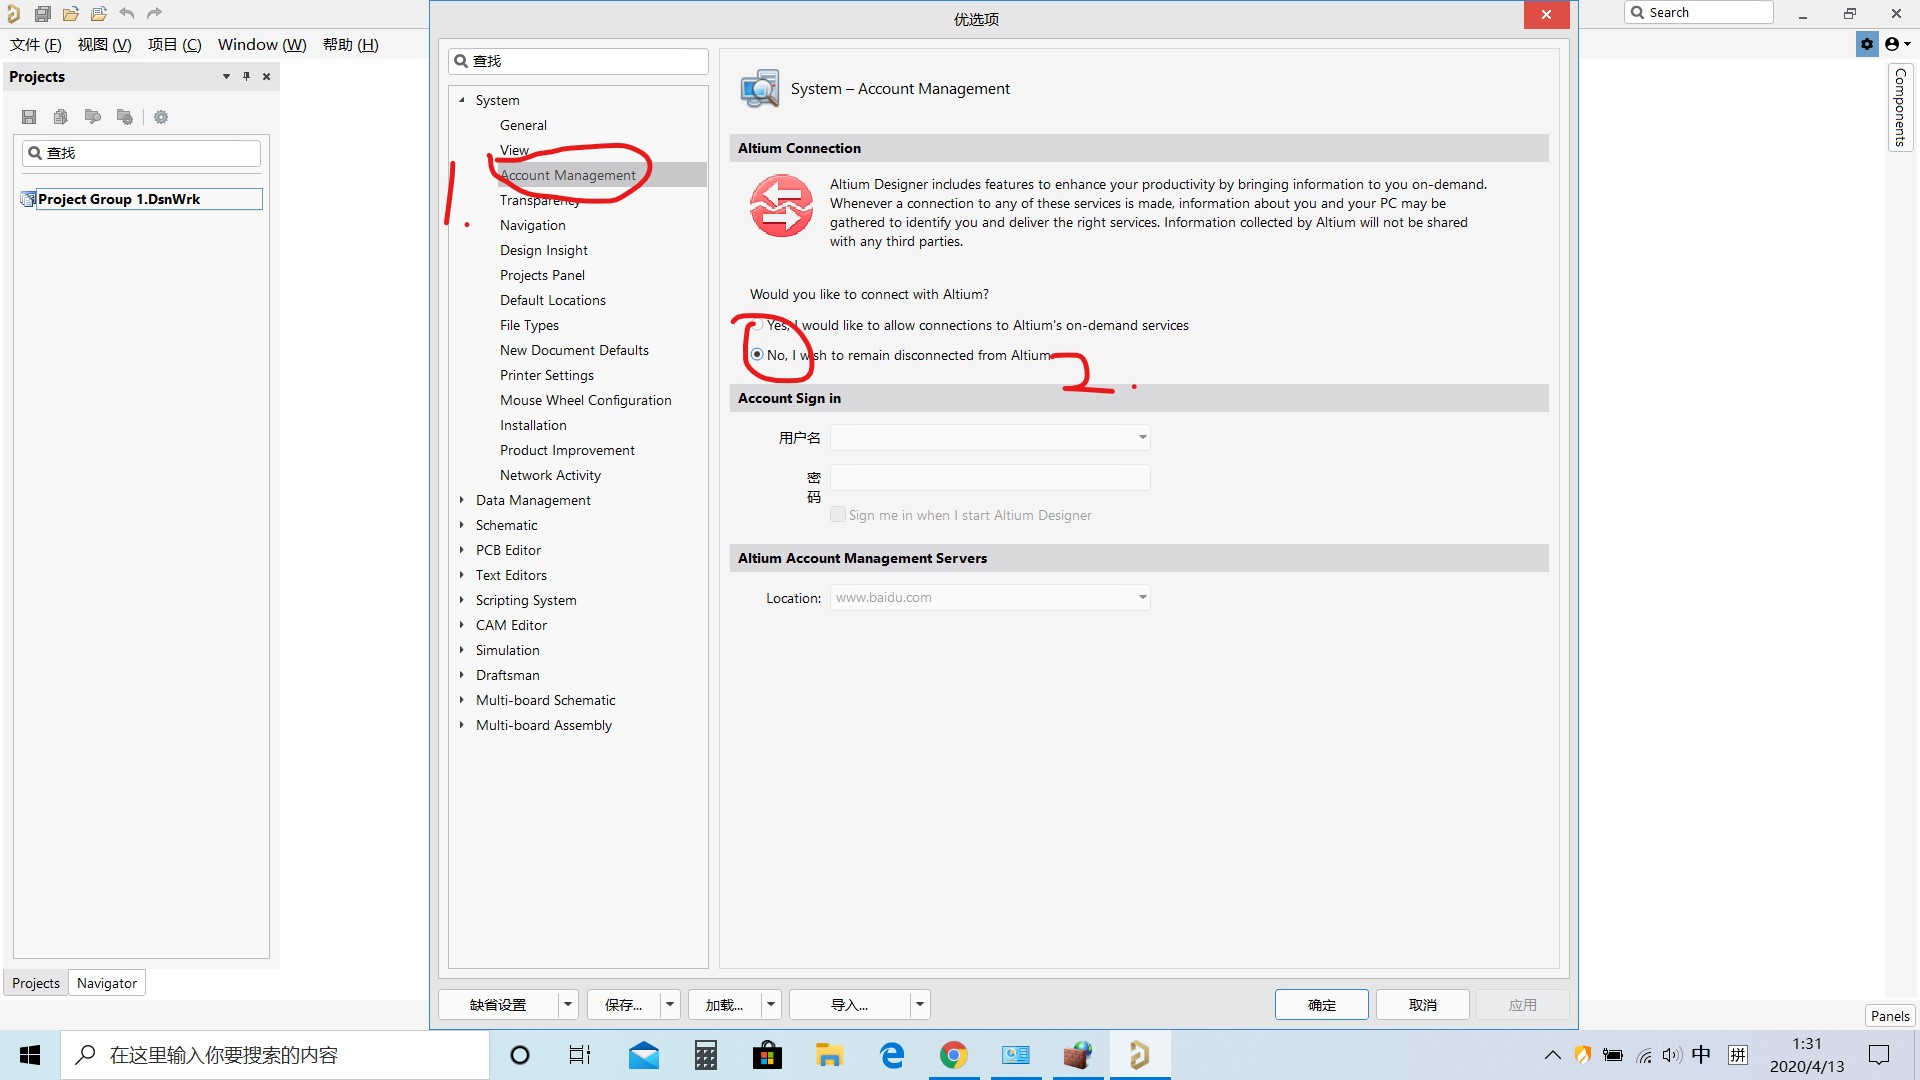This screenshot has height=1080, width=1920.
Task: Open Windows Start menu
Action: (30, 1055)
